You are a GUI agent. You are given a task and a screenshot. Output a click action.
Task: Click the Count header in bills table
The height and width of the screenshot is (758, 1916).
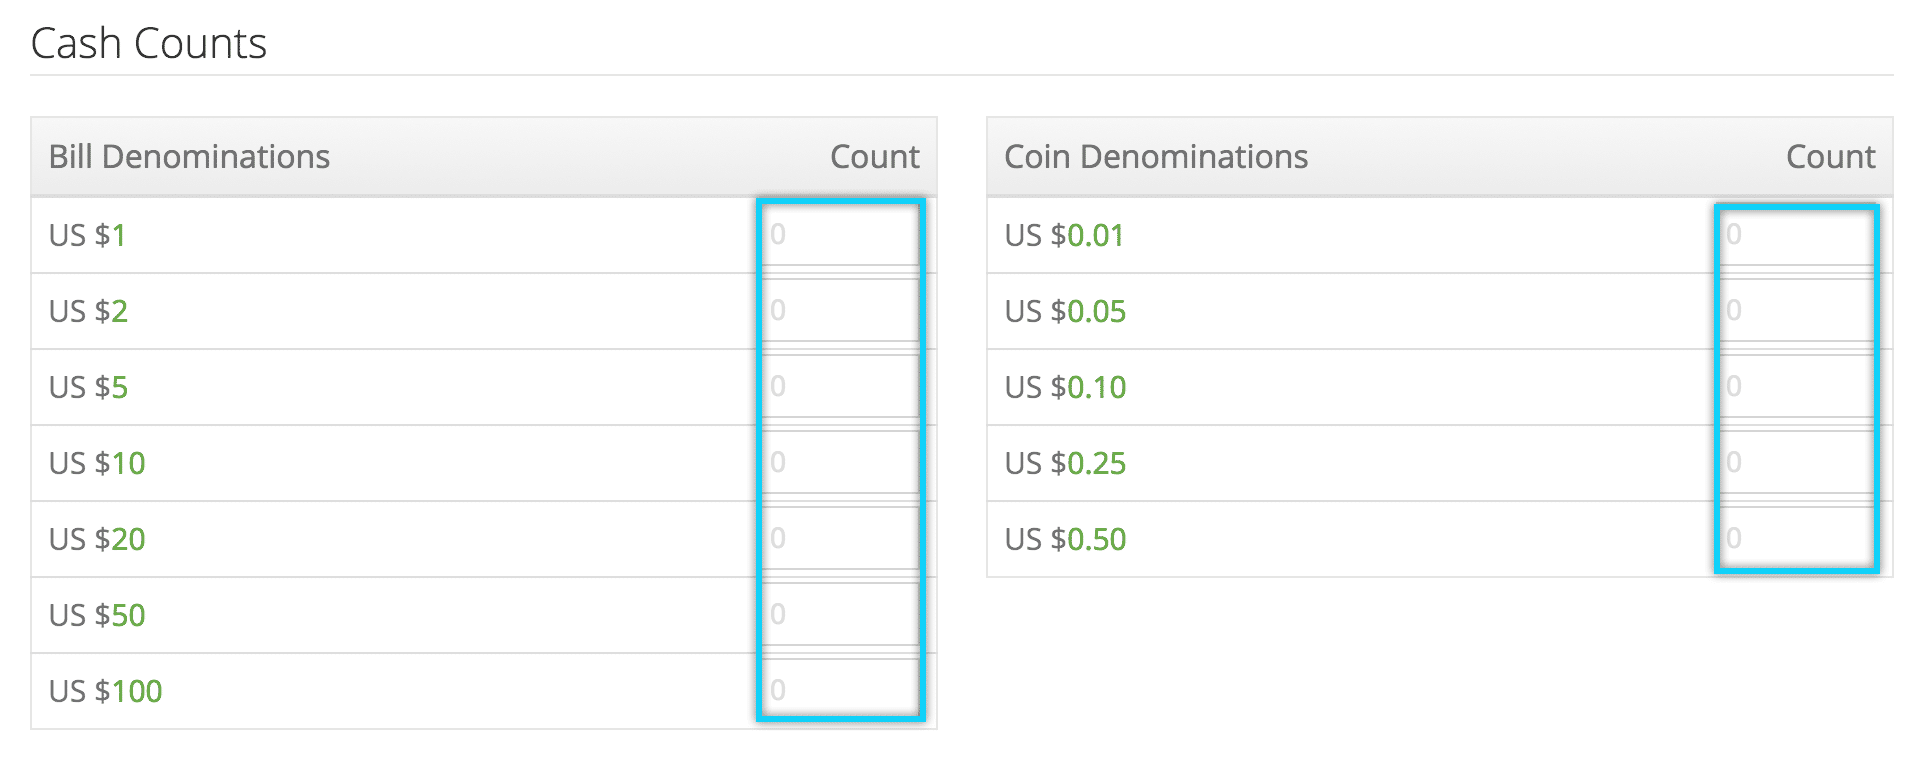click(875, 157)
